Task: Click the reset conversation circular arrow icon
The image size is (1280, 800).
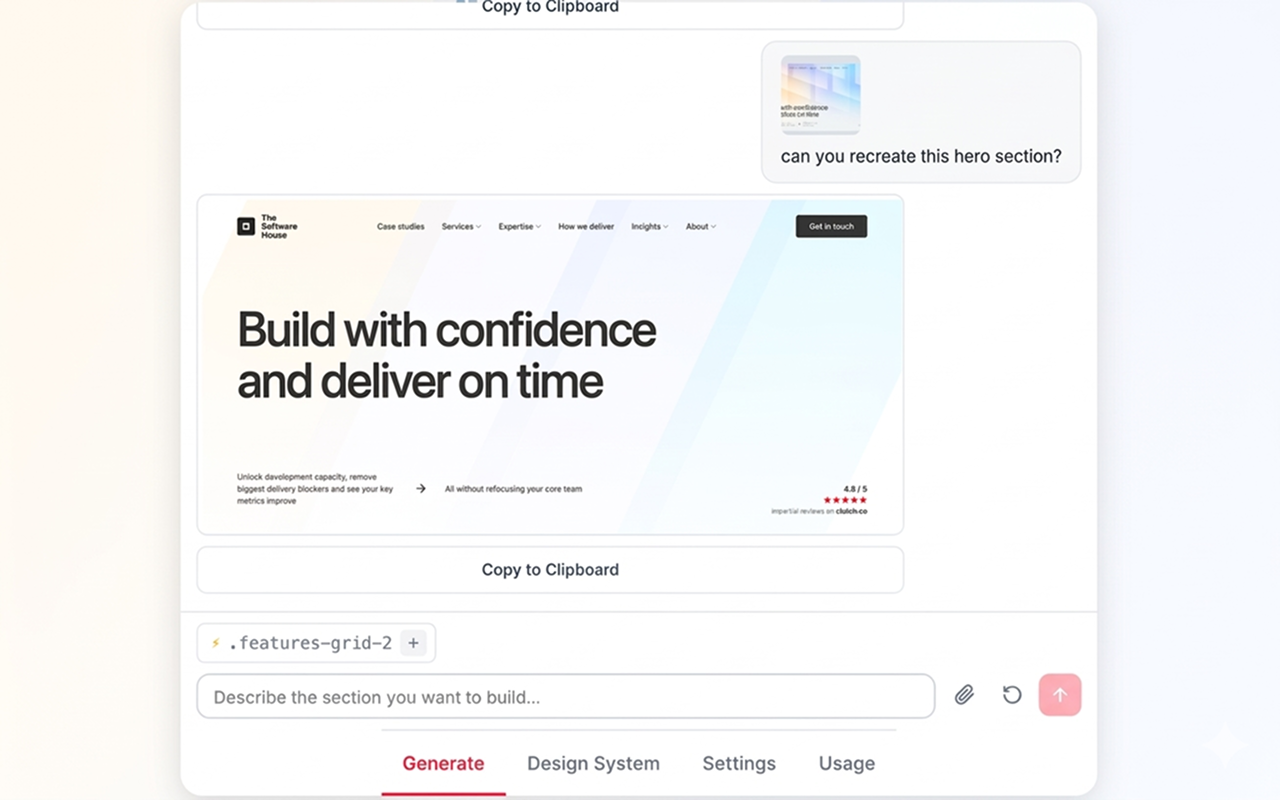Action: [x=1012, y=695]
